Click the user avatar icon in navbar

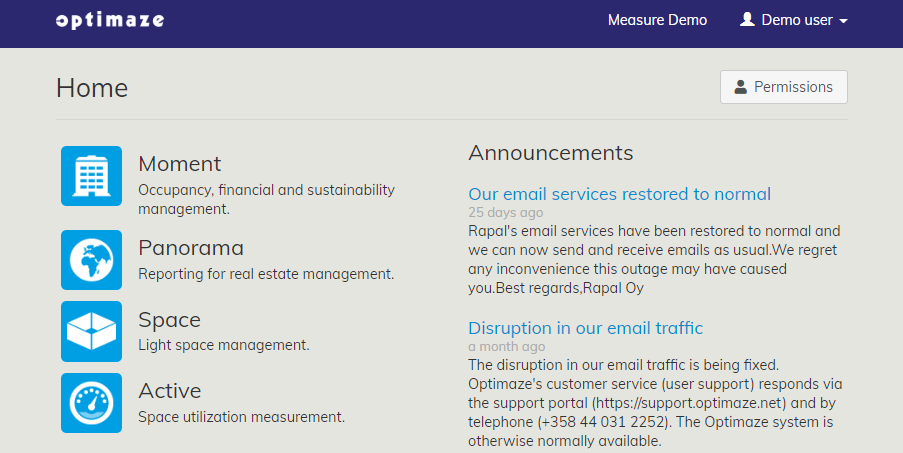click(x=747, y=20)
